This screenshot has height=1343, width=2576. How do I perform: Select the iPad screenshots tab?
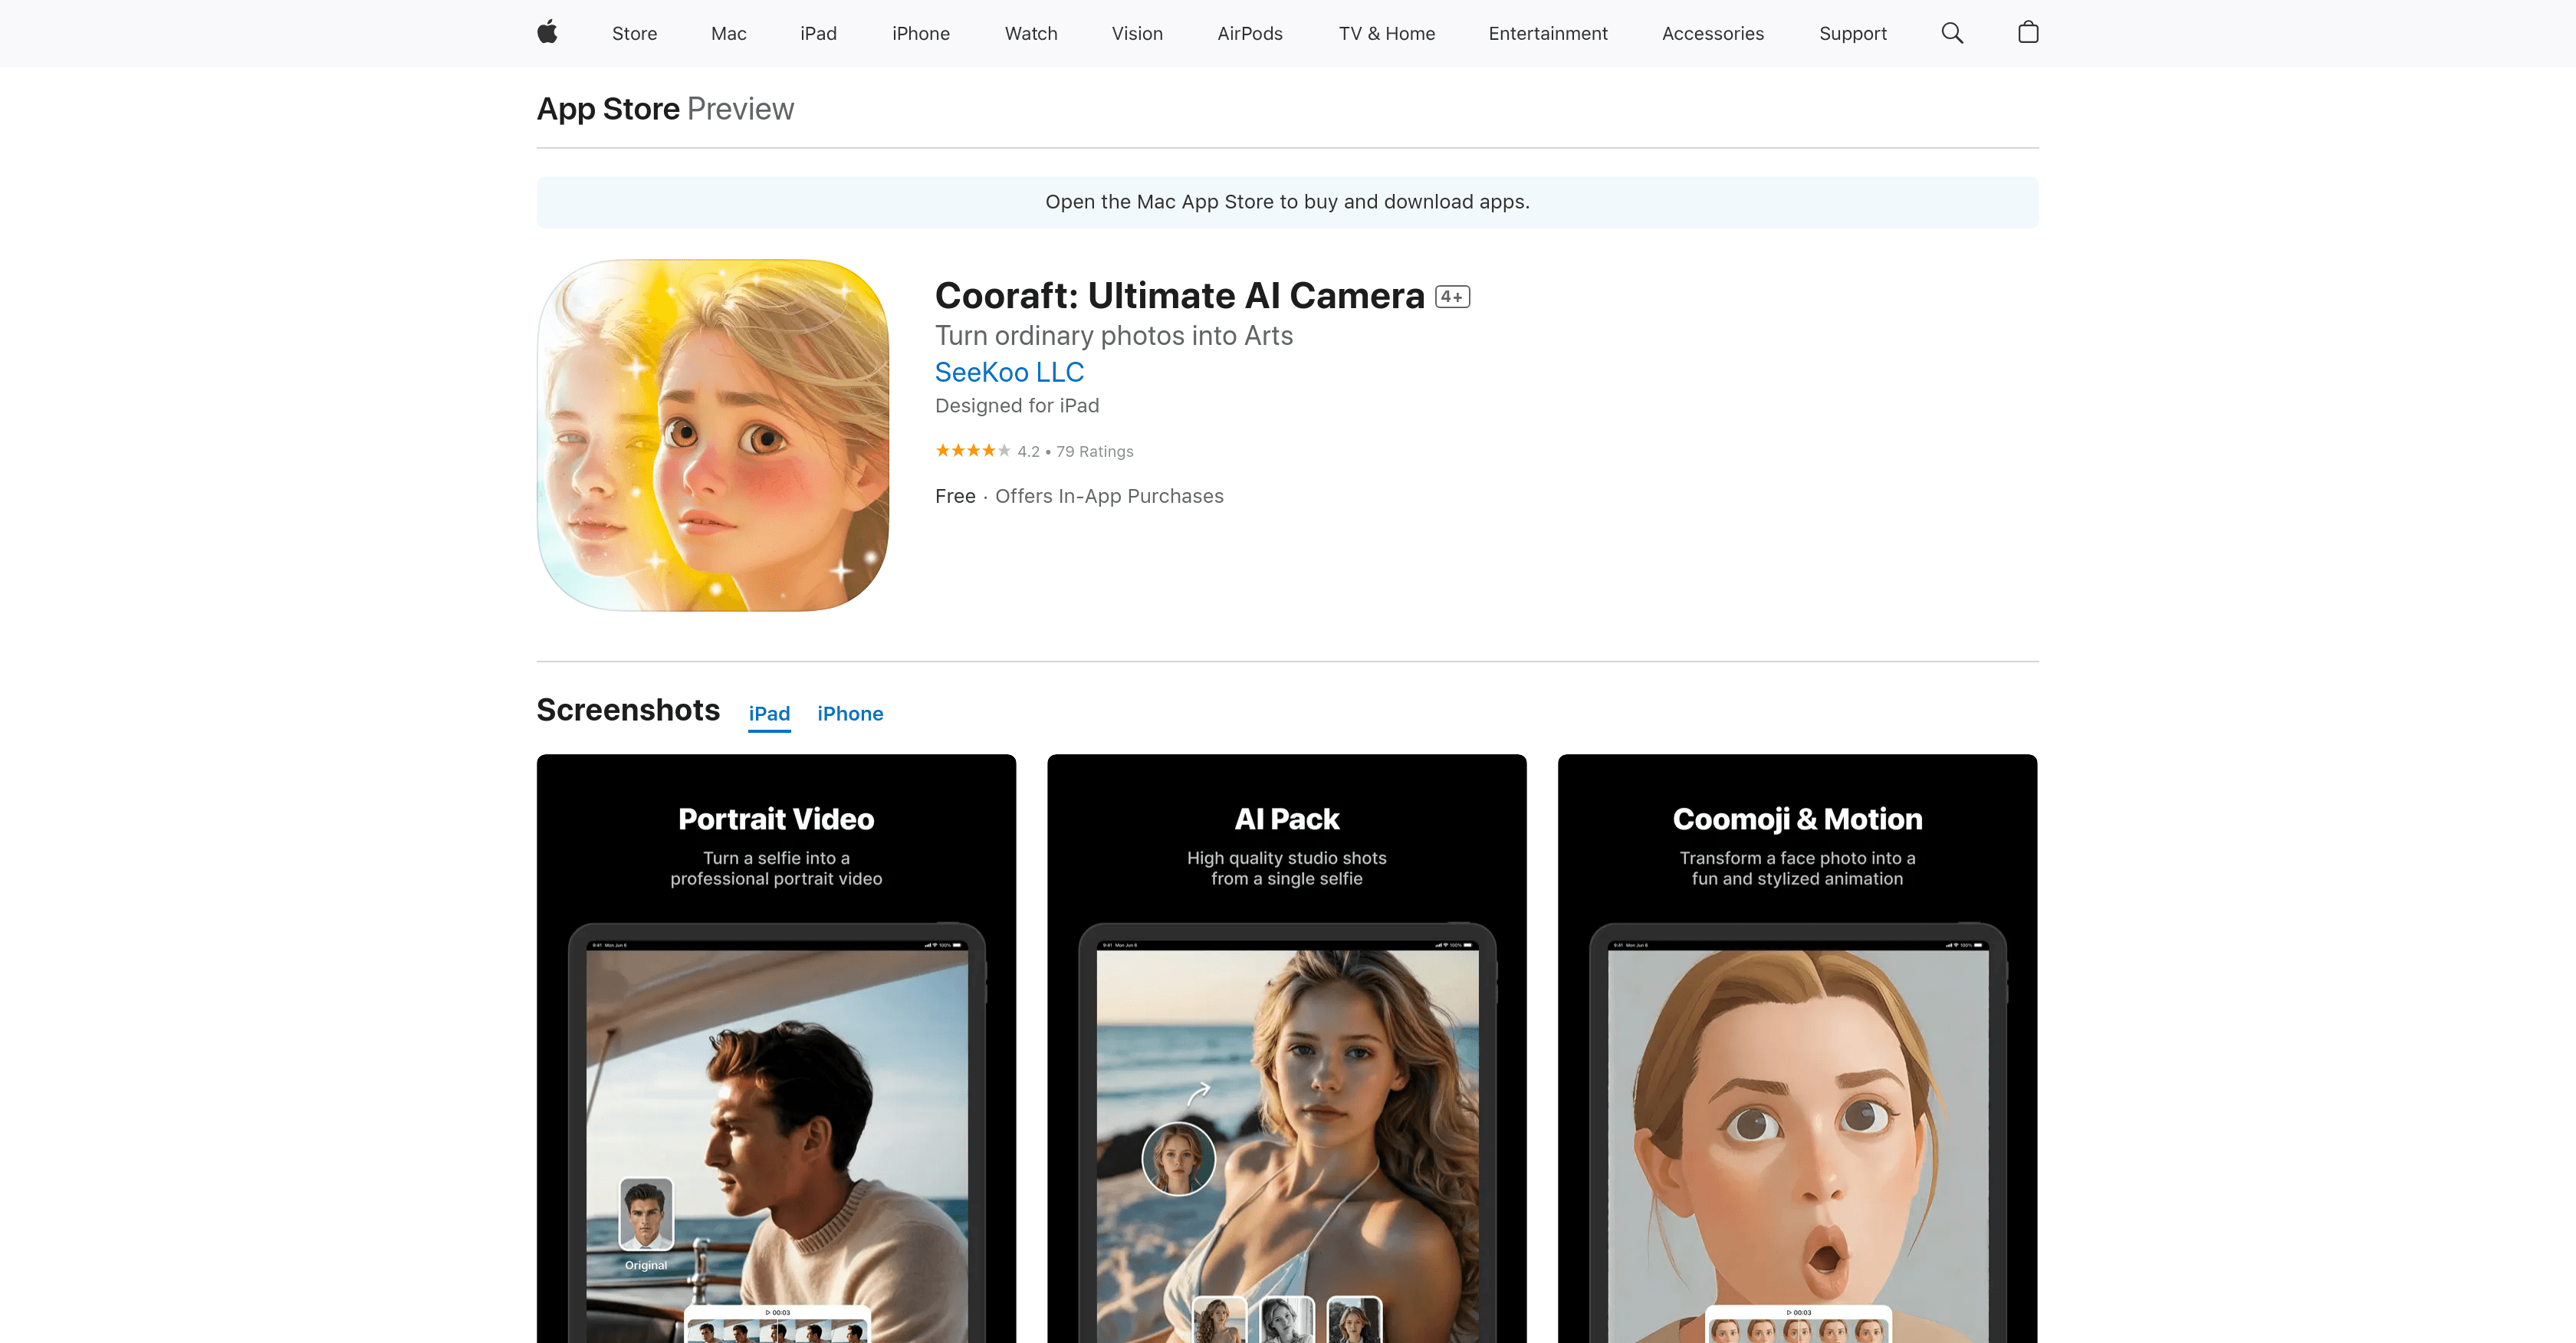[769, 713]
